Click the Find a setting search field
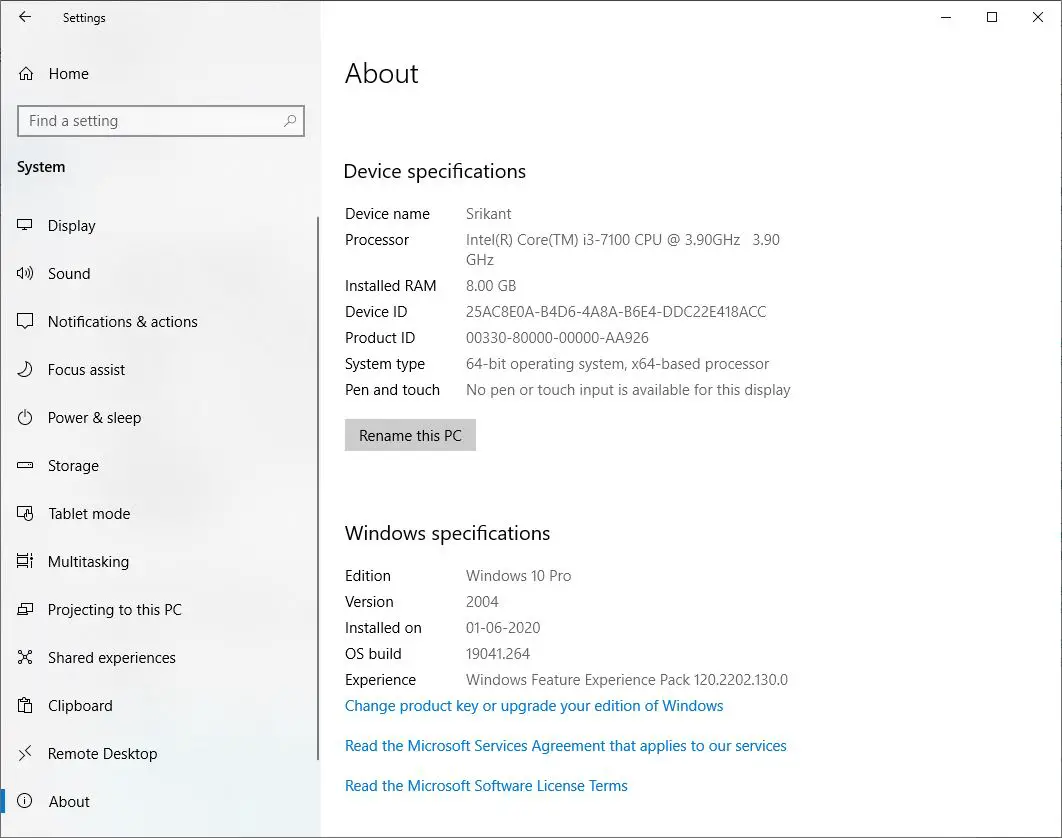The image size is (1062, 838). pyautogui.click(x=161, y=121)
